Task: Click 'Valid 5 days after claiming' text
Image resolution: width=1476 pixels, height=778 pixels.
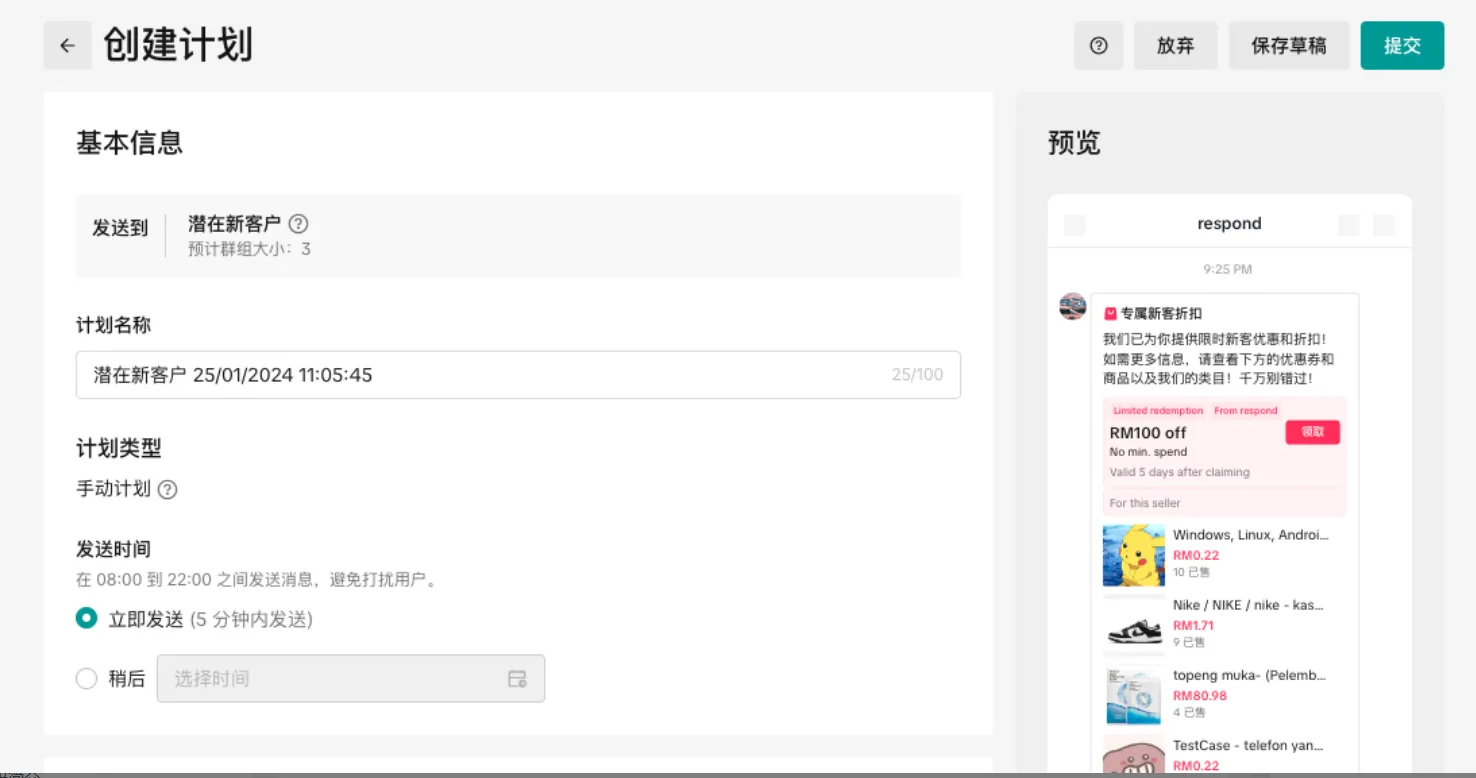Action: [x=1180, y=472]
